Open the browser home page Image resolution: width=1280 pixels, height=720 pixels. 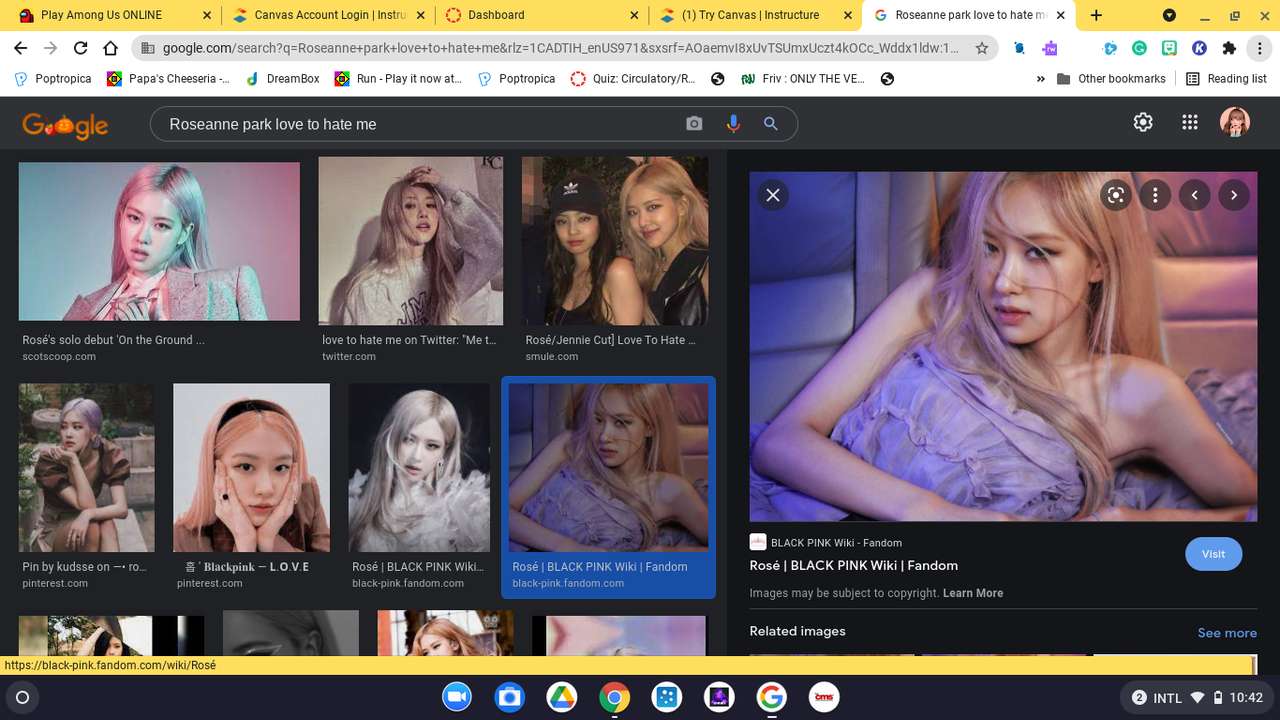pos(111,48)
